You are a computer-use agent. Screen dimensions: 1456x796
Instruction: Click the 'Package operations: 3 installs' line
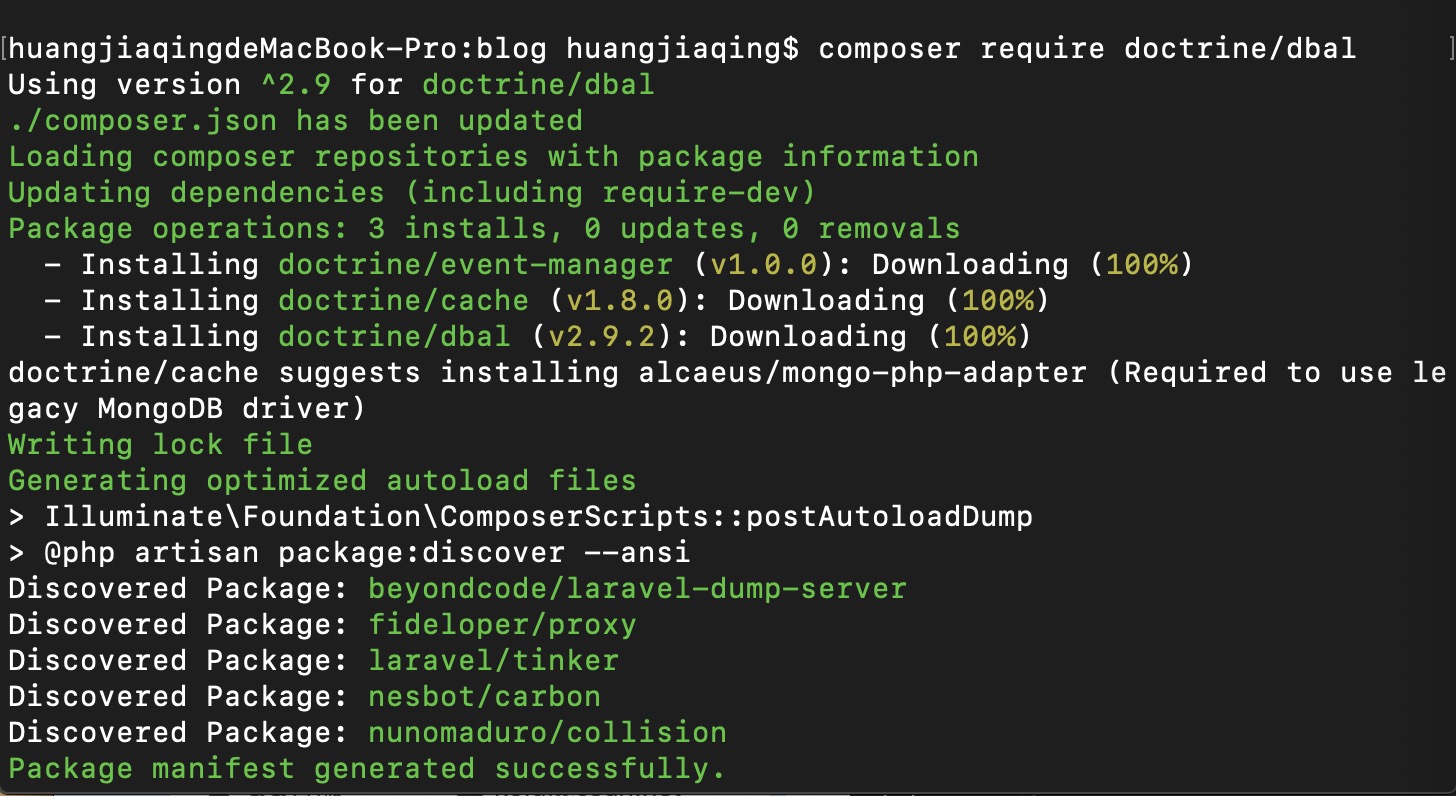[x=484, y=228]
